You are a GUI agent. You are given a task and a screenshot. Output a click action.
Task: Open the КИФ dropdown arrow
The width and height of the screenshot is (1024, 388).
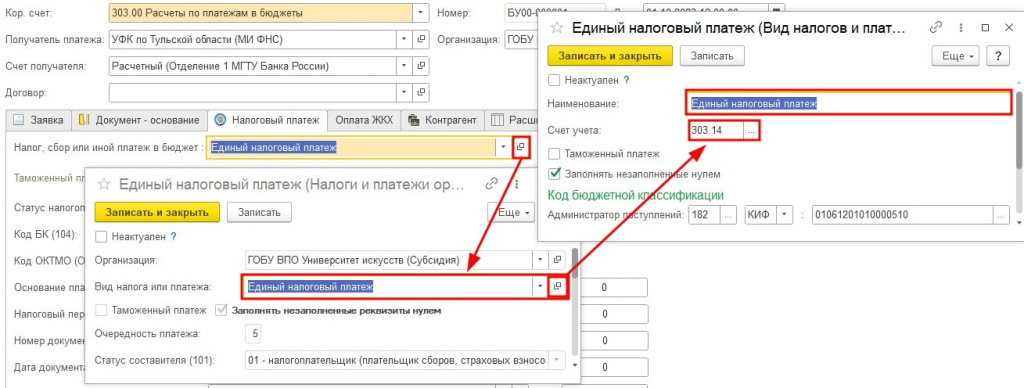(784, 214)
